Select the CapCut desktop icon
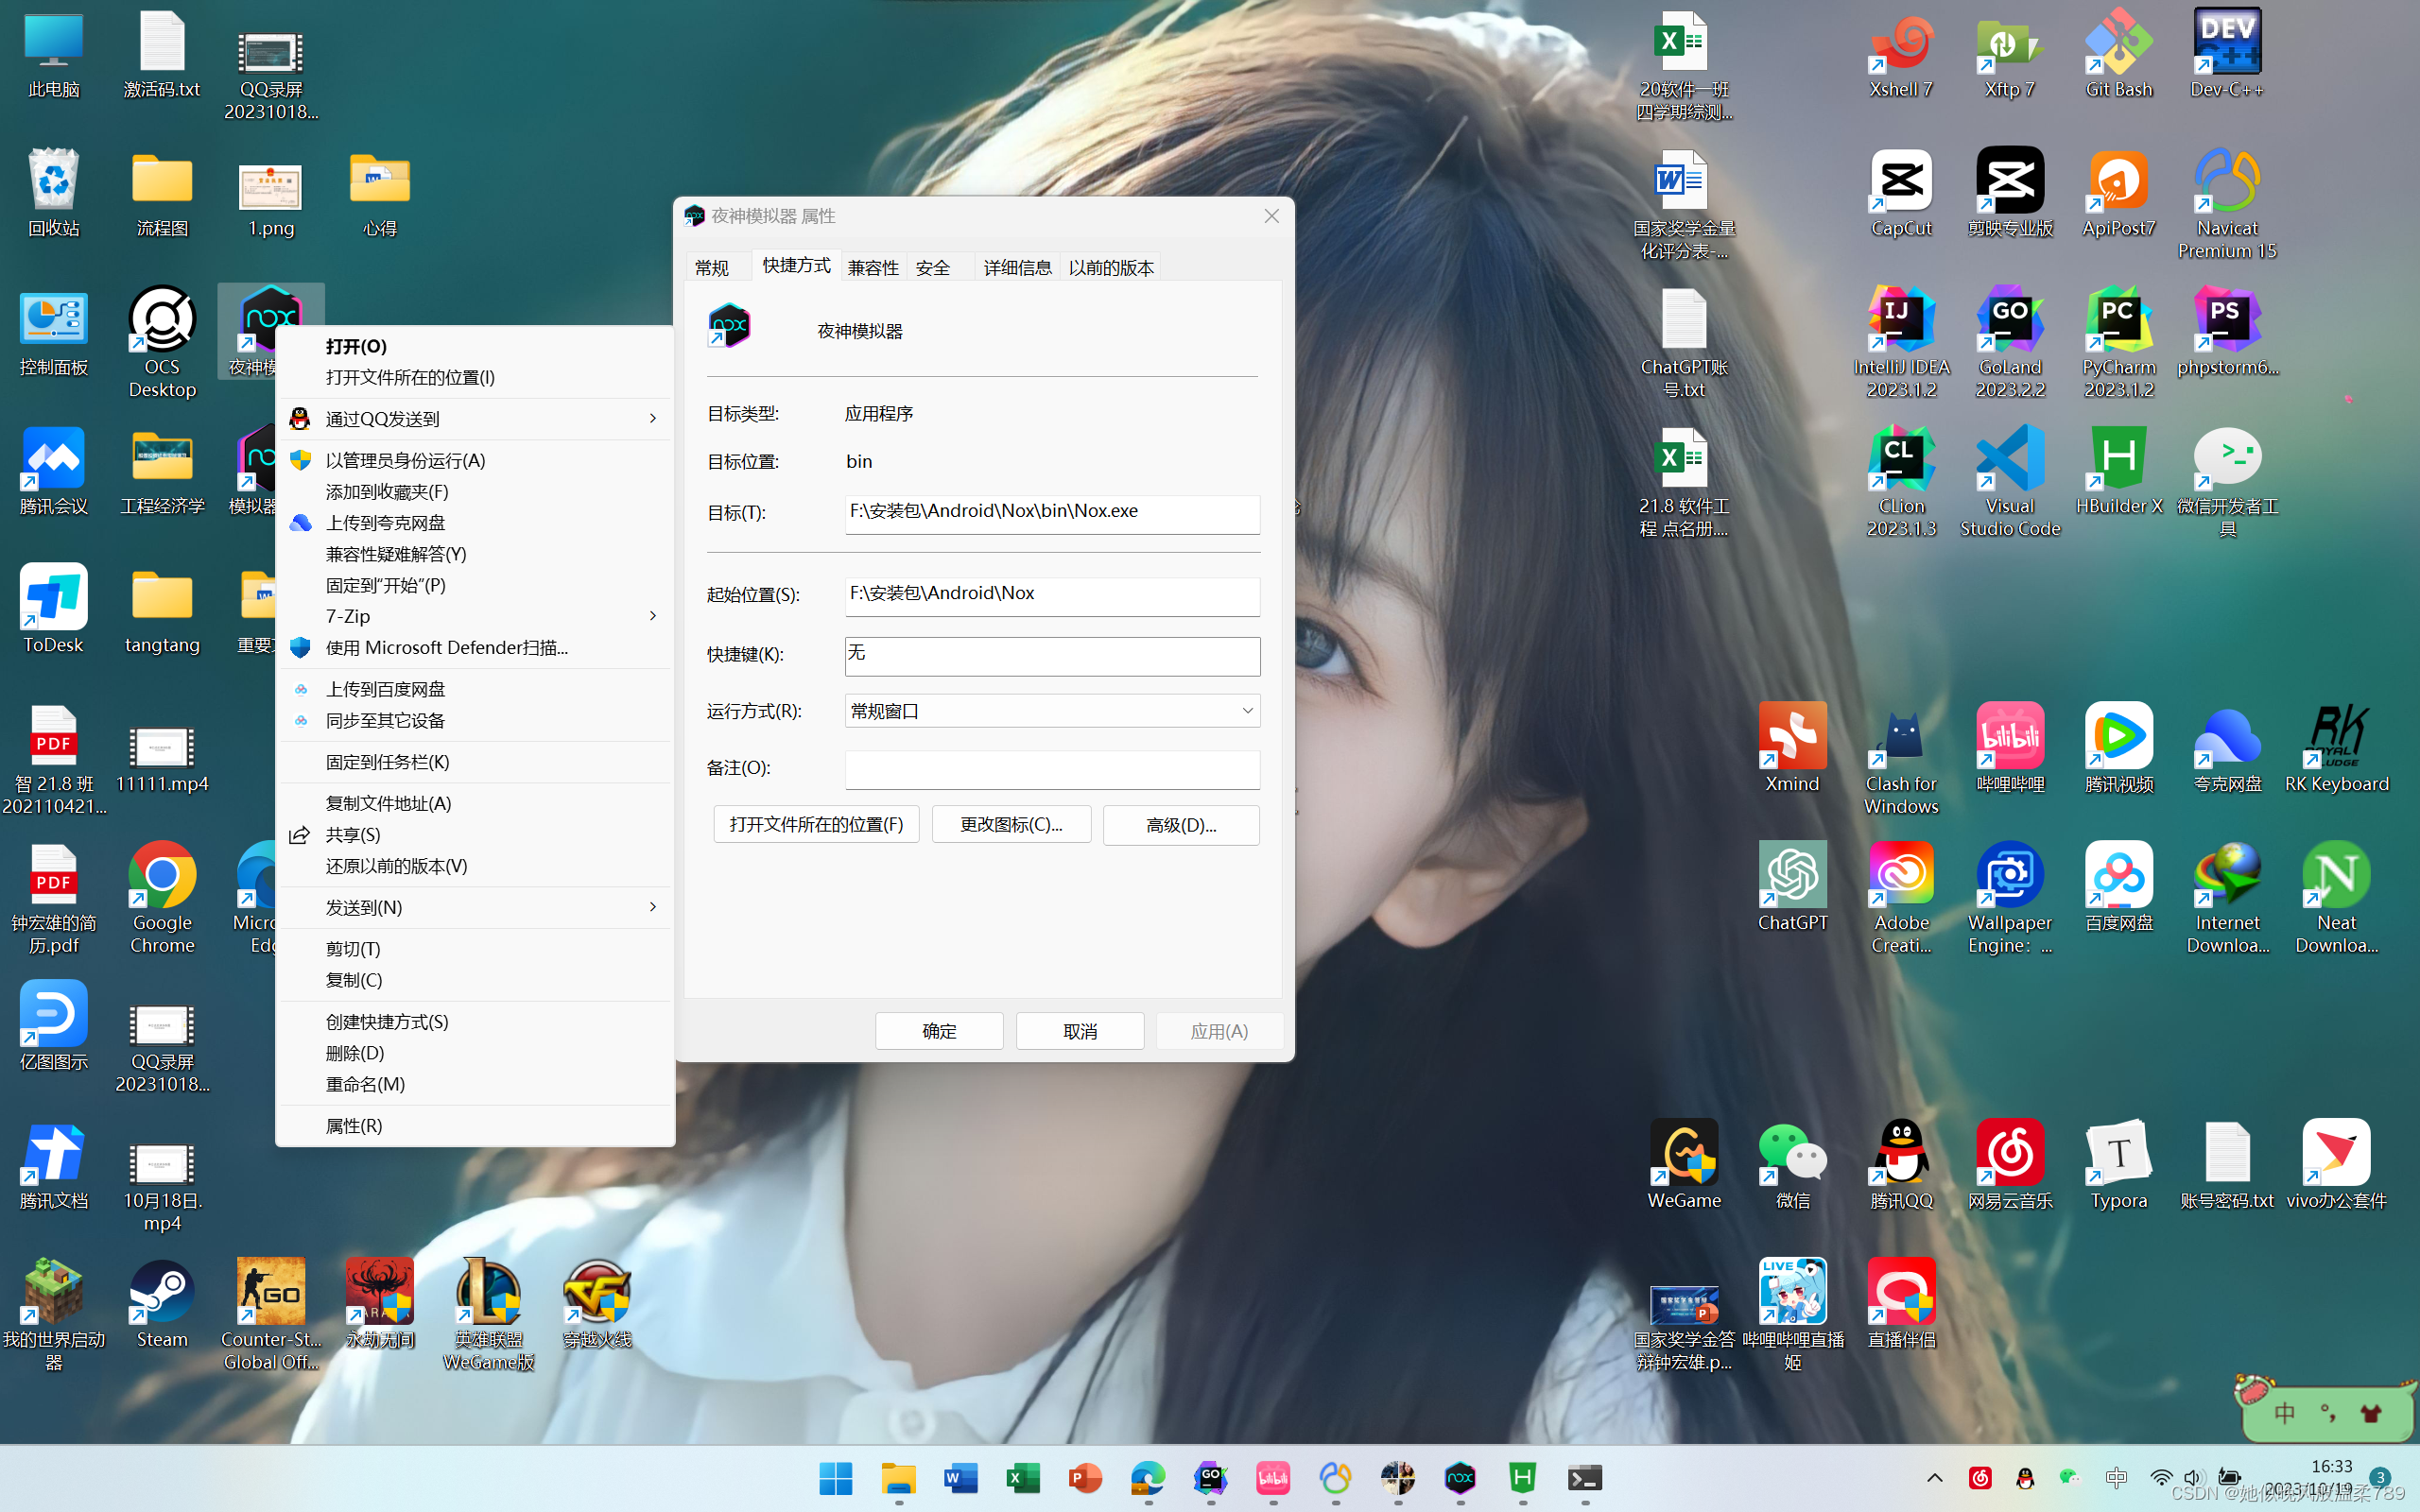 tap(1900, 194)
